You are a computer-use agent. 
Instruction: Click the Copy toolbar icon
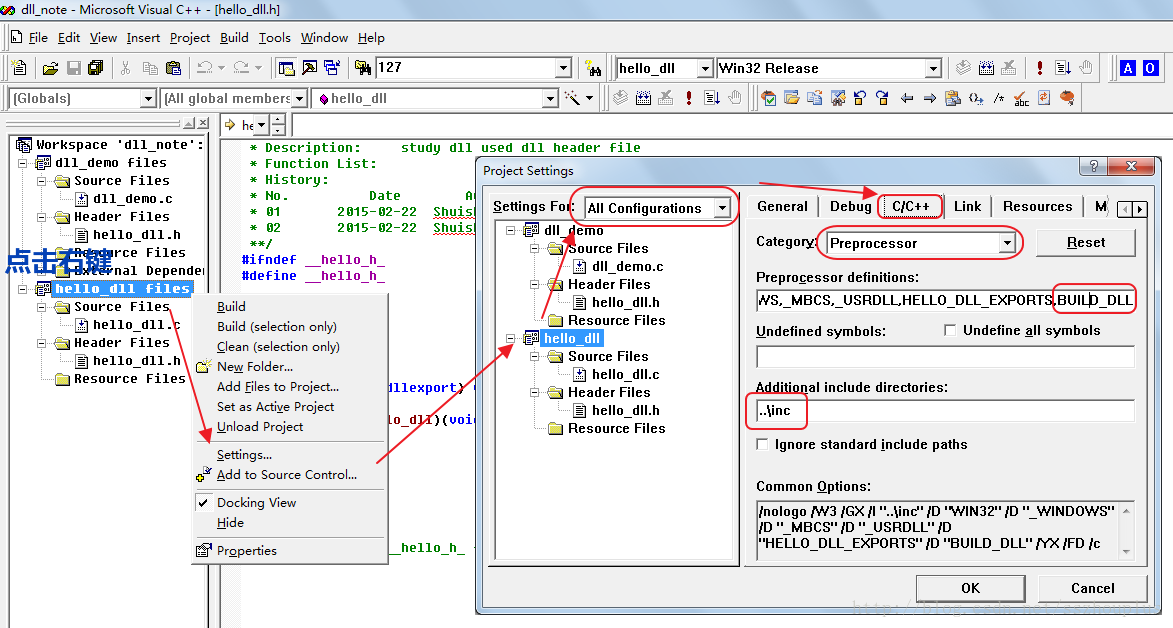point(150,68)
